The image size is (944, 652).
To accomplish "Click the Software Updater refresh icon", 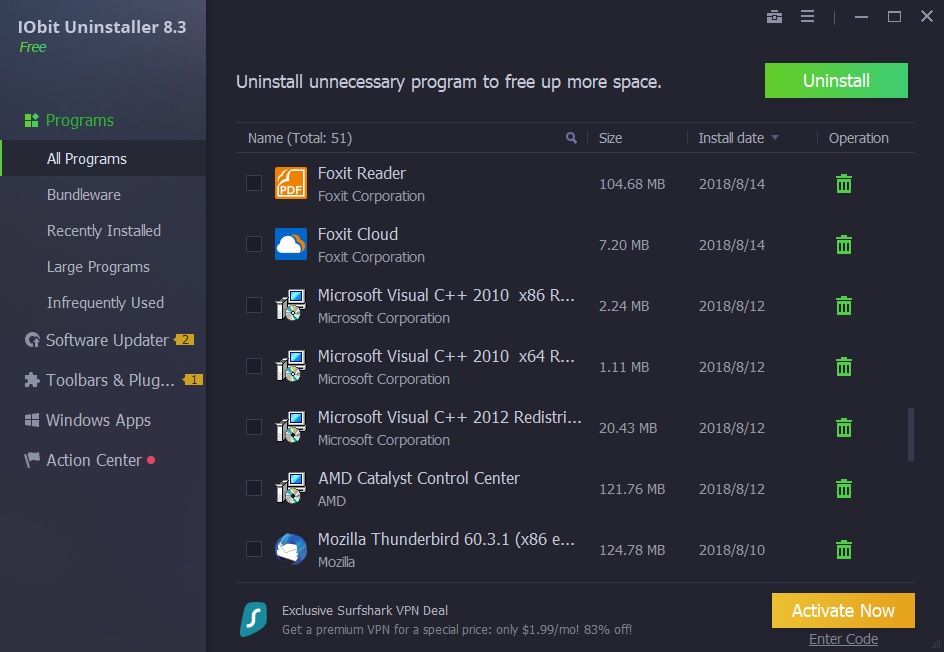I will pyautogui.click(x=32, y=340).
